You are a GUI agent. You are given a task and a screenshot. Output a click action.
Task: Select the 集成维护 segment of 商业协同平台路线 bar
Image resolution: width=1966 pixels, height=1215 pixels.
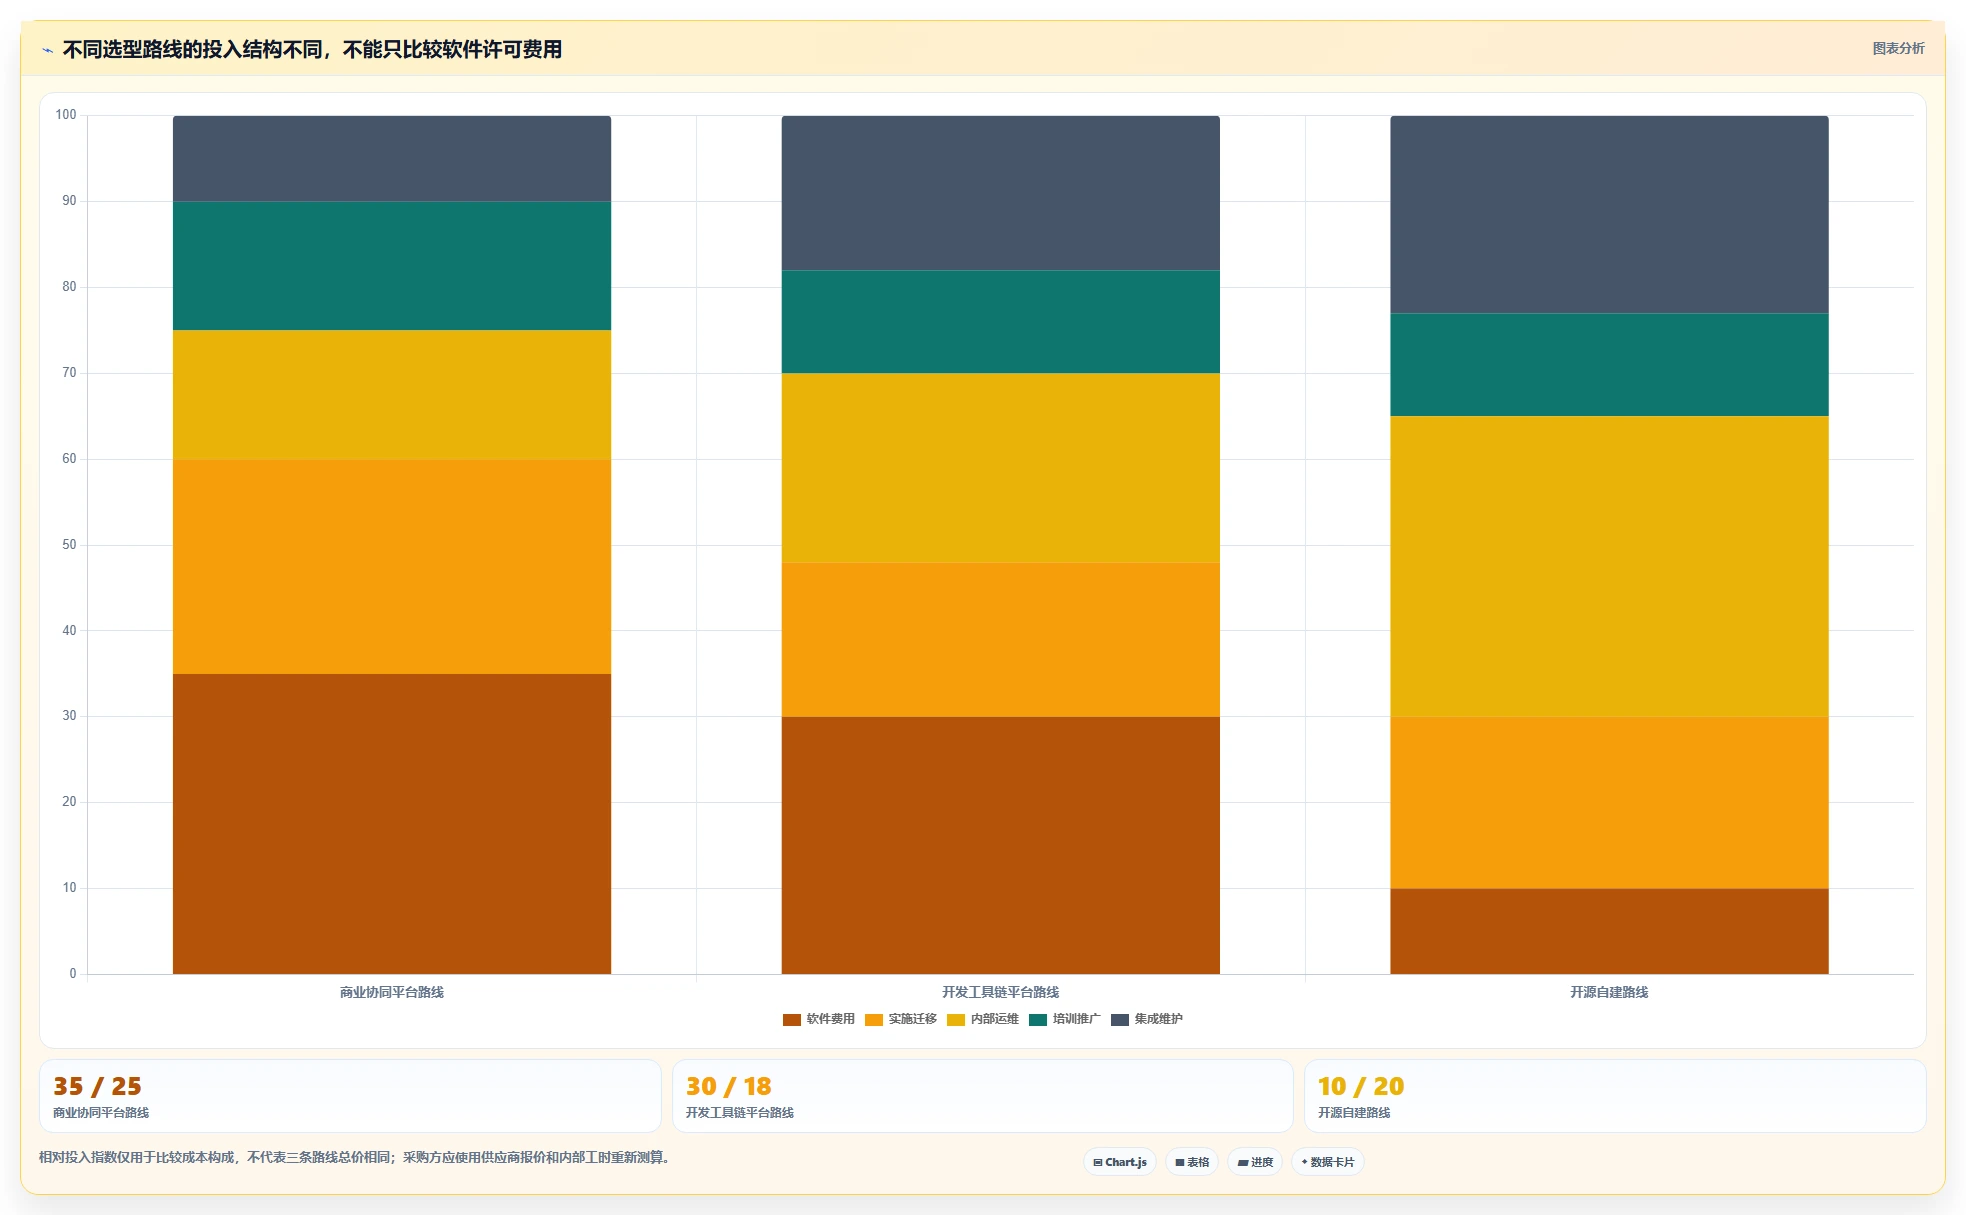tap(392, 159)
